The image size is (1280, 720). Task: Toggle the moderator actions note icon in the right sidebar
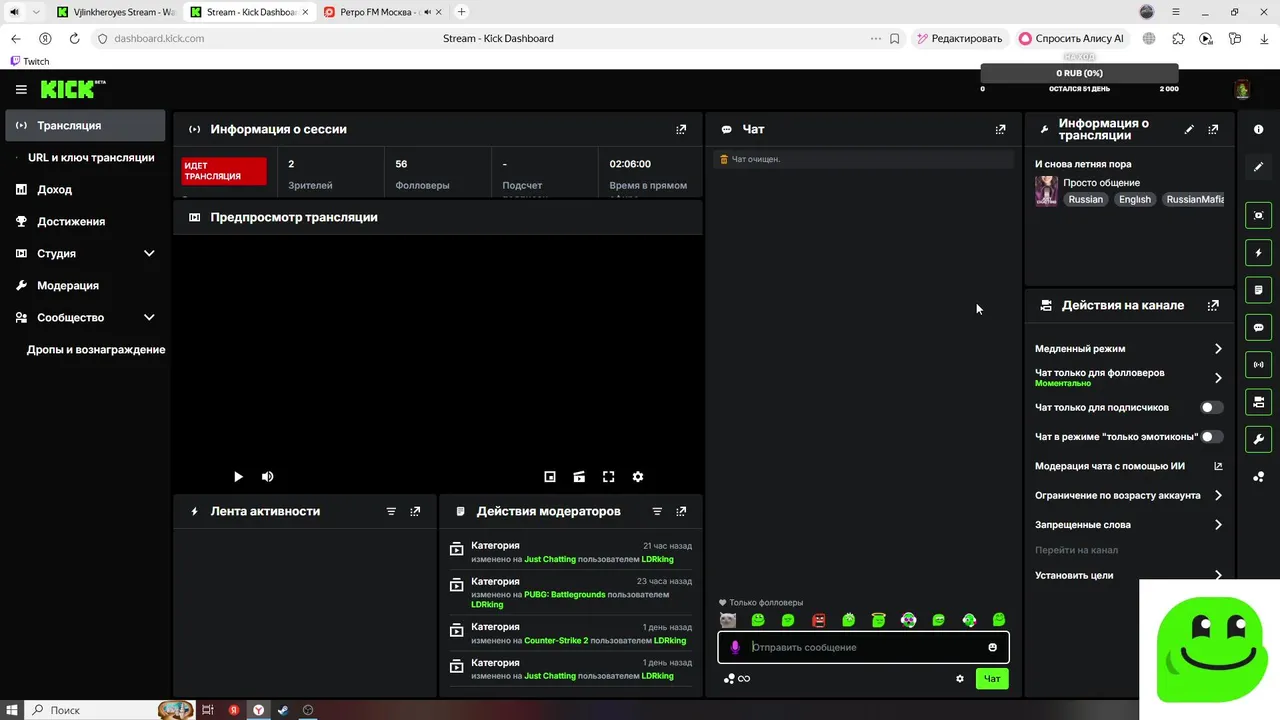tap(1258, 290)
